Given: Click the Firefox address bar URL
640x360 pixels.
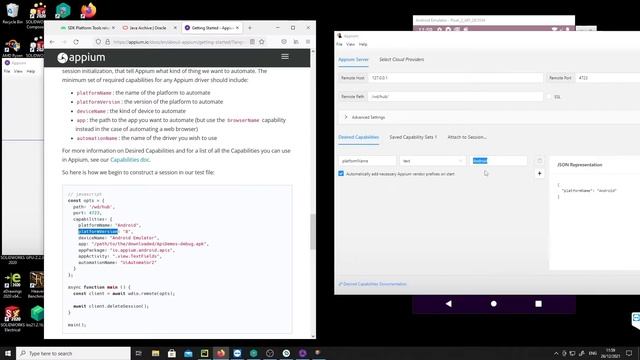Looking at the screenshot, I should 178,42.
